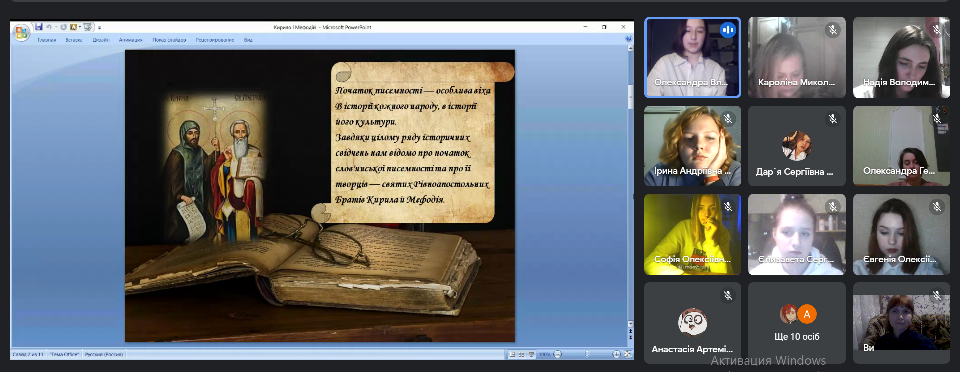Open the dropdown arrow beside the undo button
Image resolution: width=960 pixels, height=372 pixels.
[56, 27]
